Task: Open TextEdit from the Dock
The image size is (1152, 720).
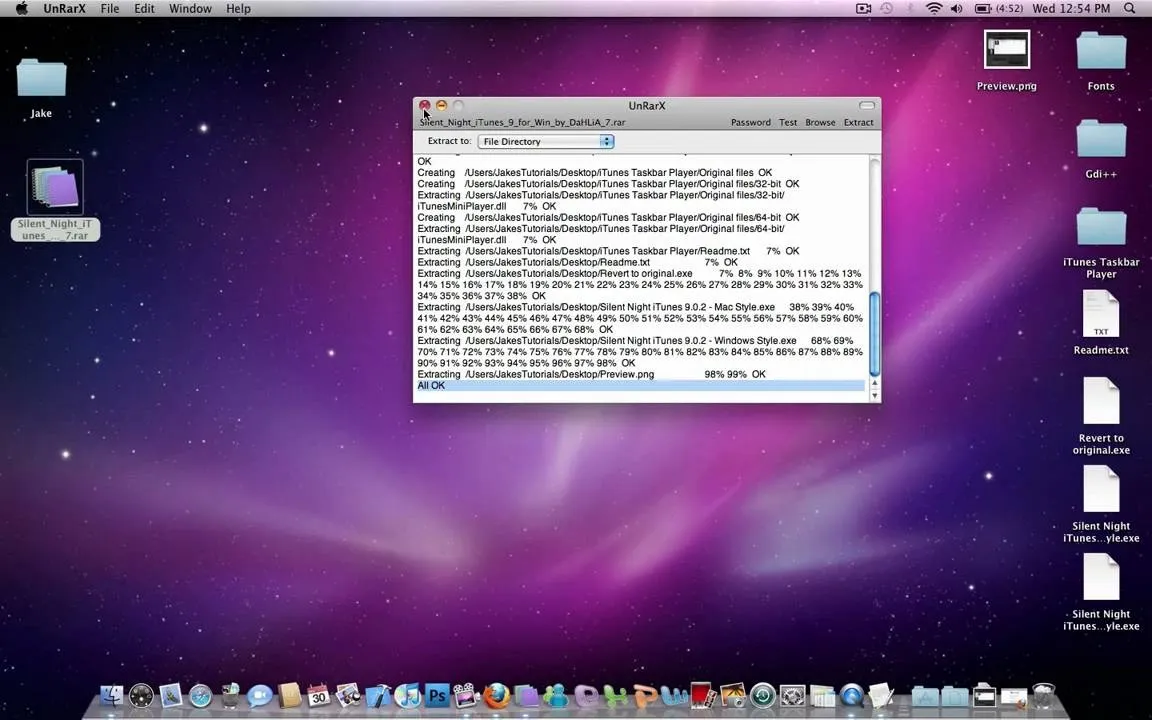Action: tap(881, 695)
